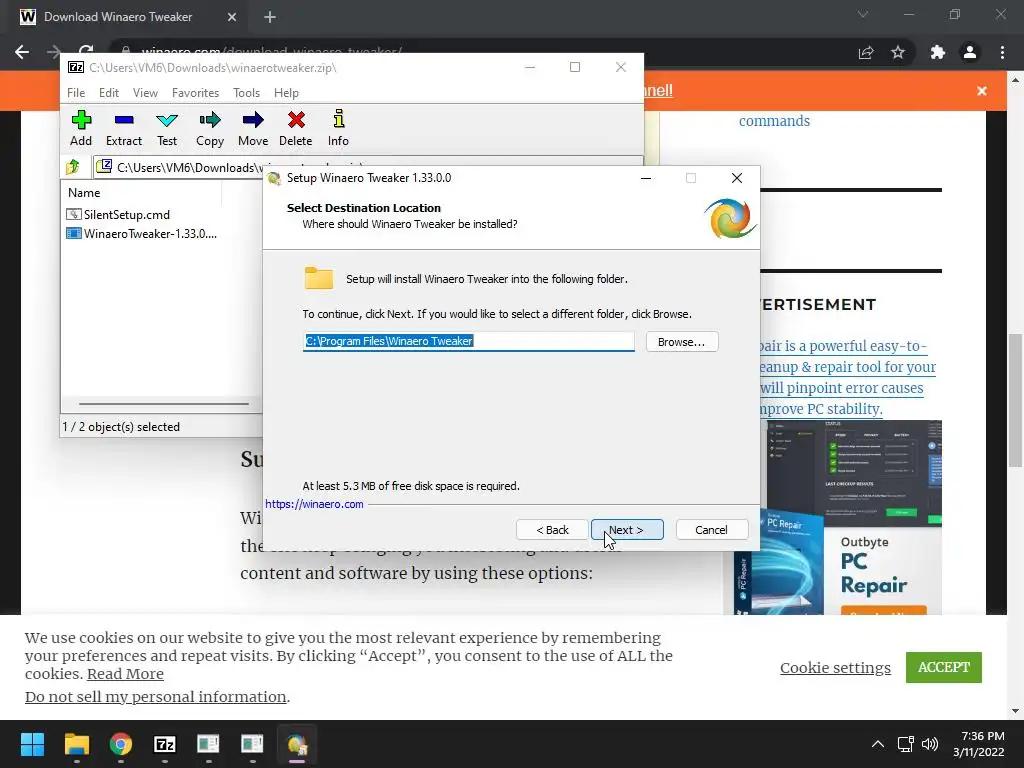1024x768 pixels.
Task: Click the destination folder path field
Action: click(x=468, y=341)
